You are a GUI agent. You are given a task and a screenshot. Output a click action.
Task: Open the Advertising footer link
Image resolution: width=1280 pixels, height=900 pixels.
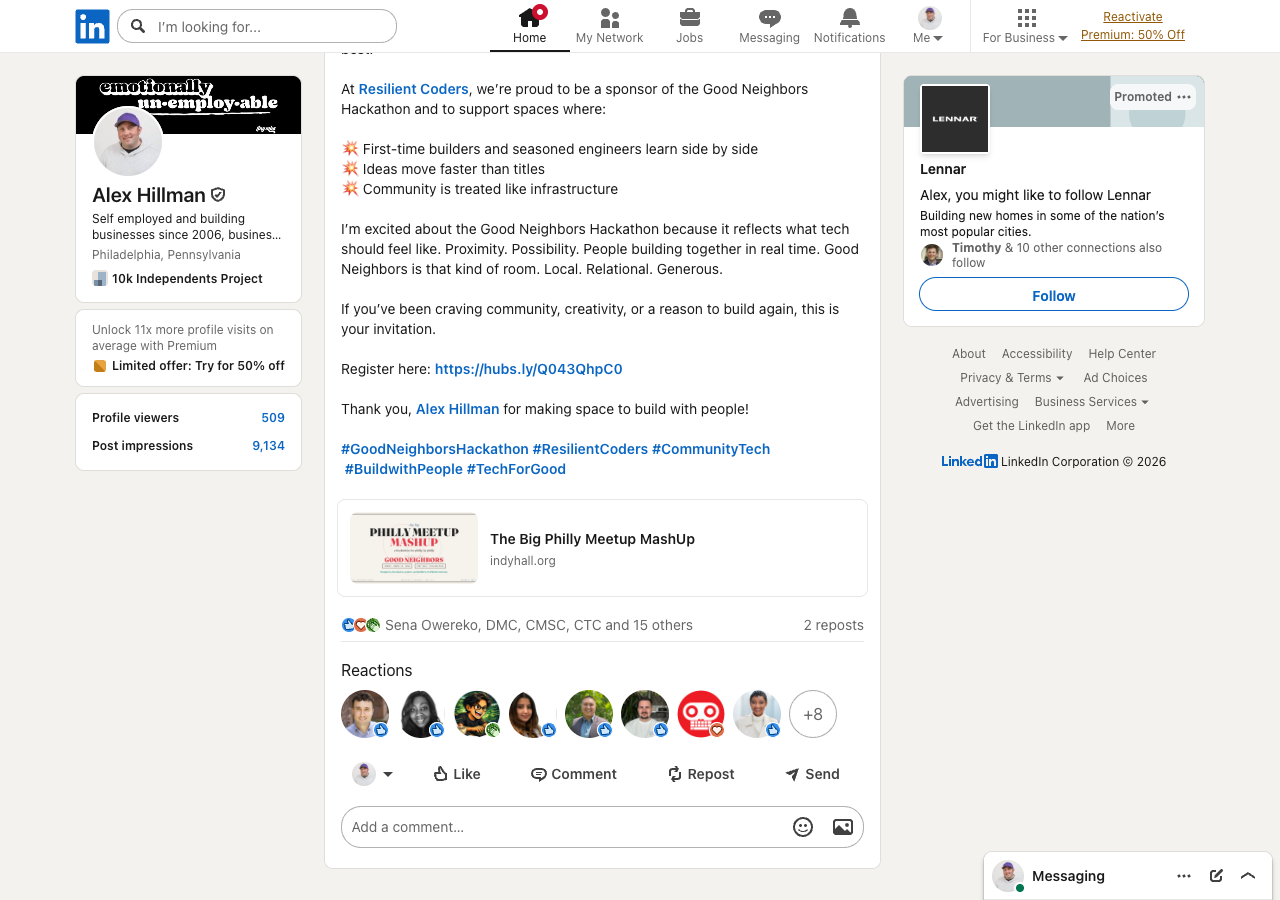coord(987,402)
